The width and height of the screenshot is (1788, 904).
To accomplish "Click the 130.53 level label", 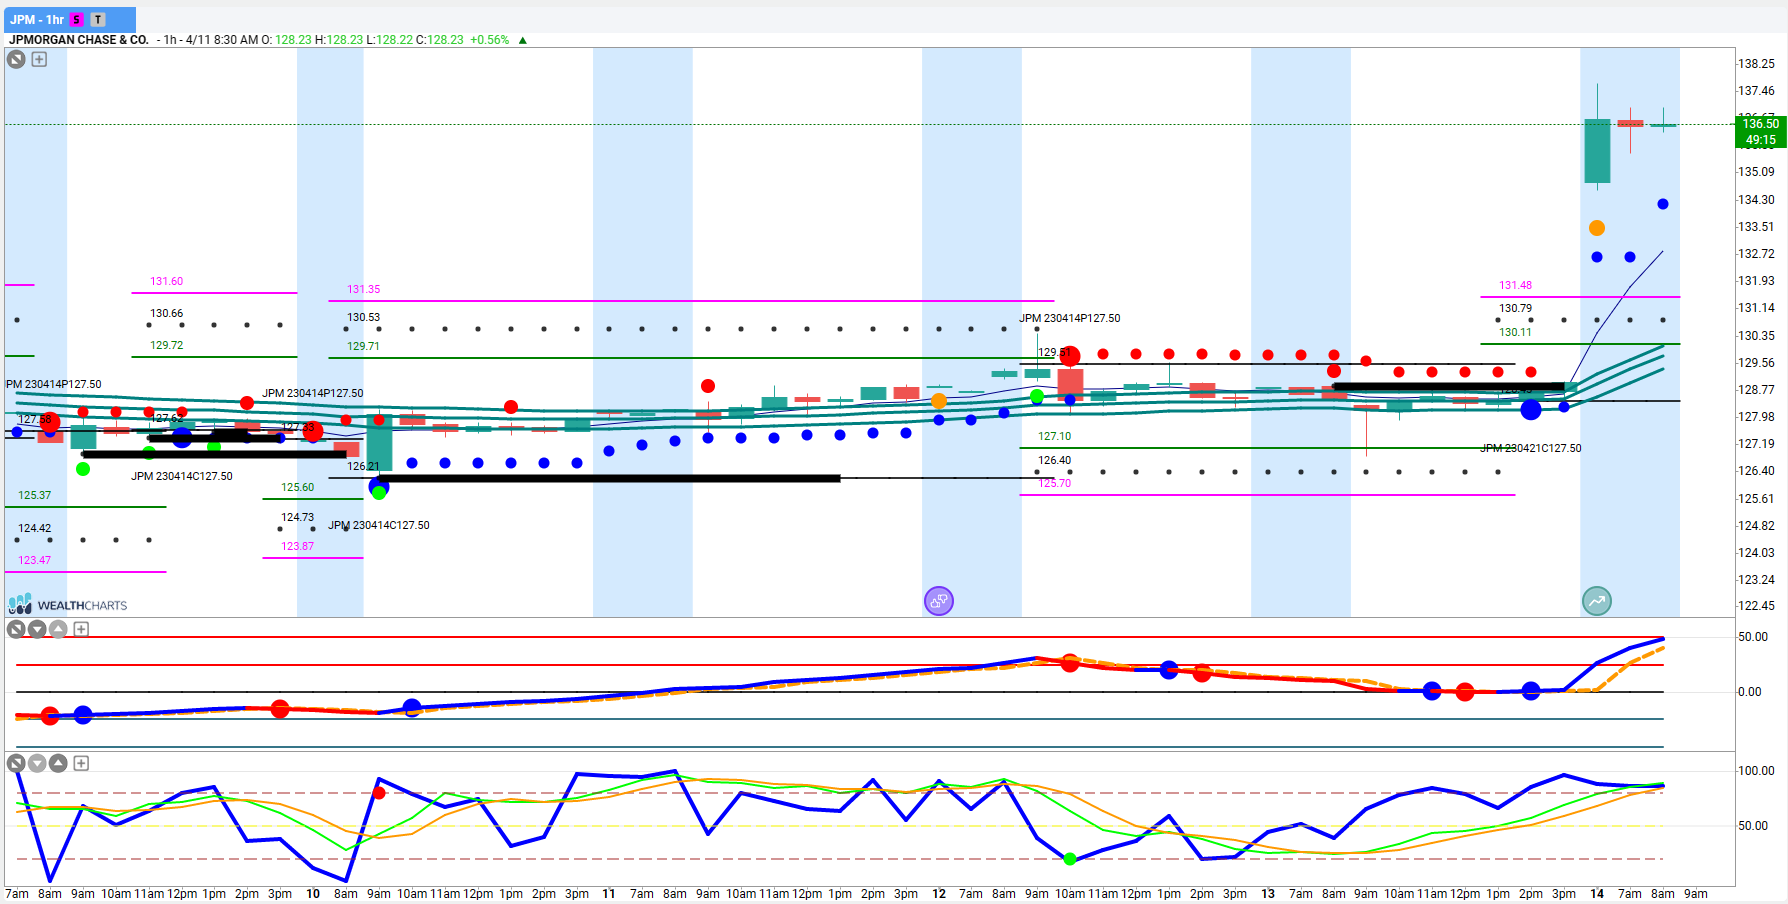I will (364, 317).
